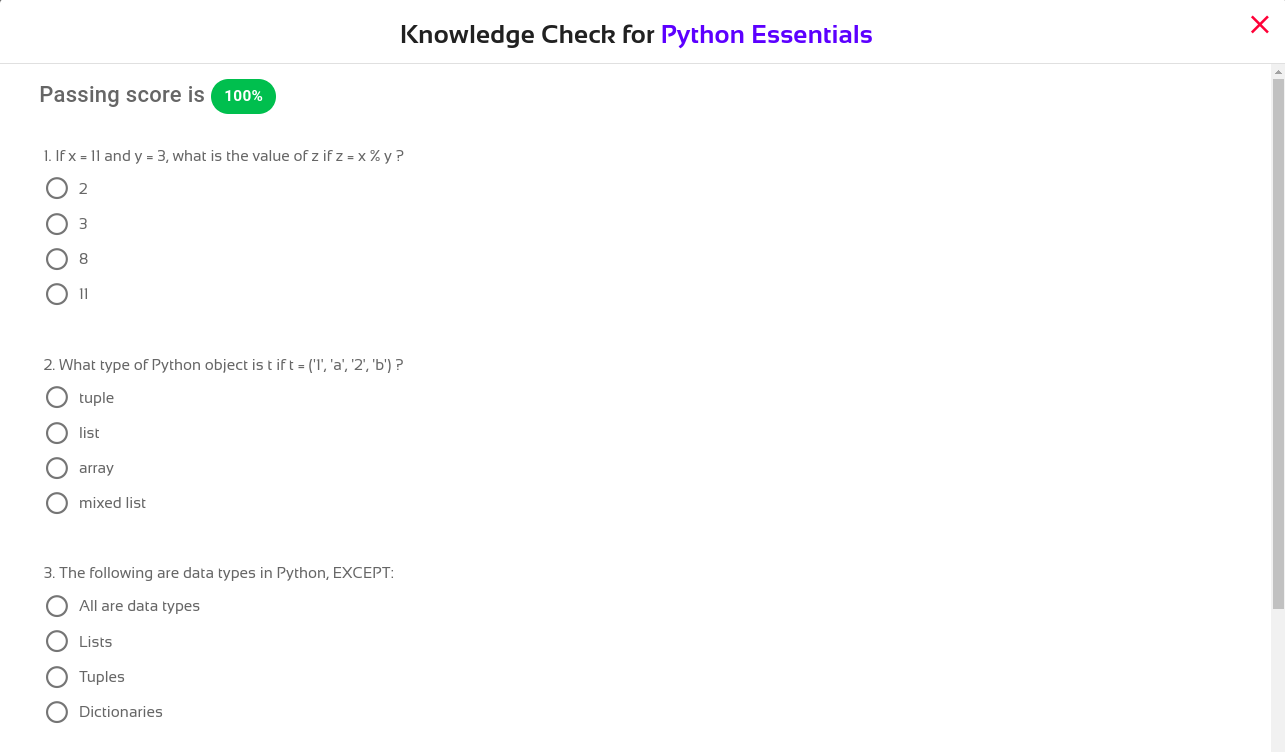The image size is (1285, 752).
Task: Select the tuple option
Action: click(57, 398)
